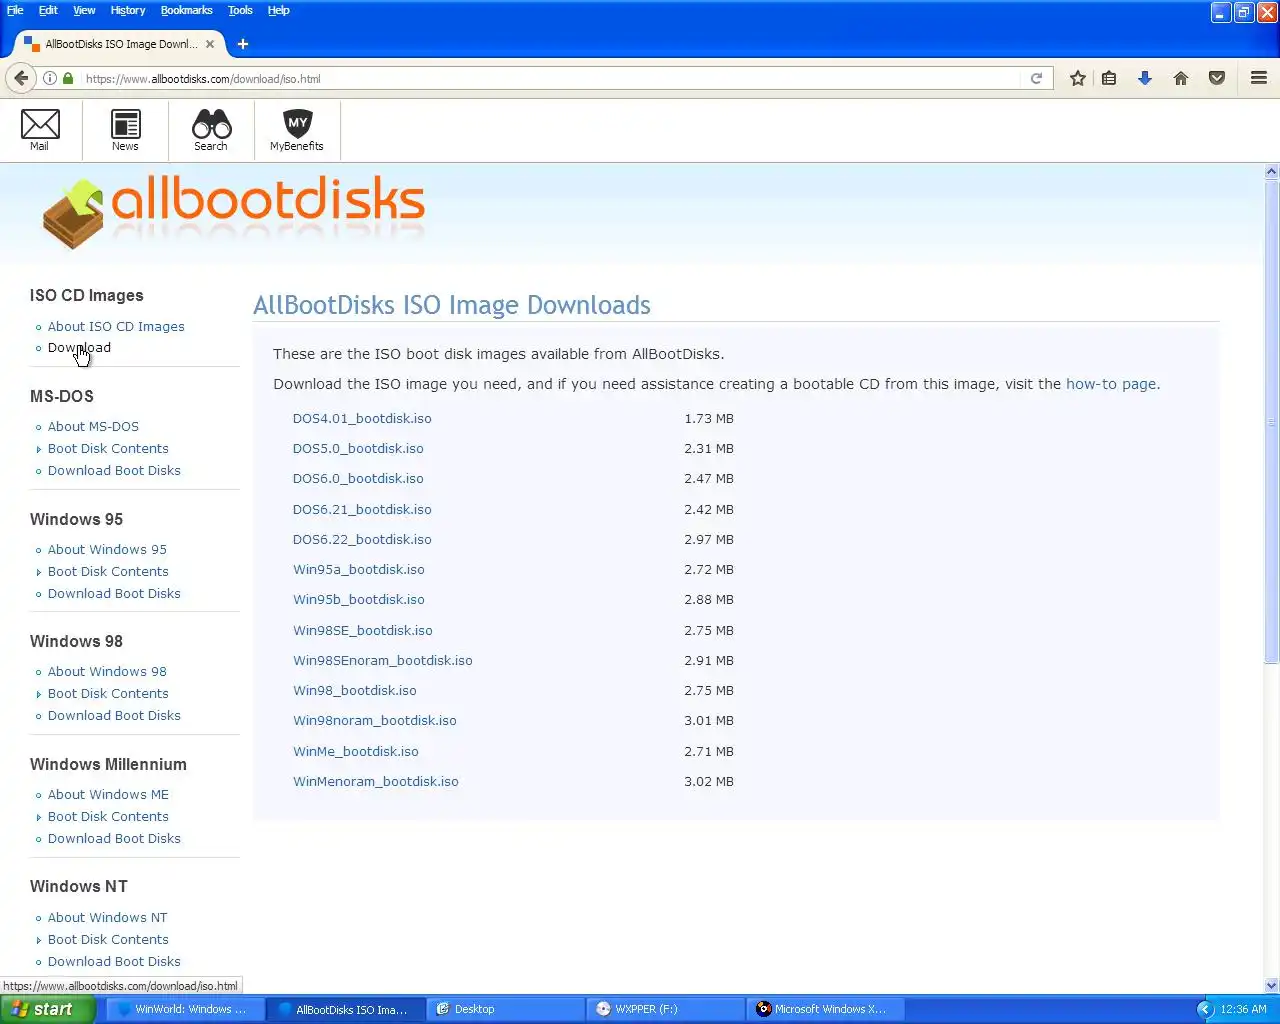
Task: Click the Download link under ISO CD Images
Action: 79,347
